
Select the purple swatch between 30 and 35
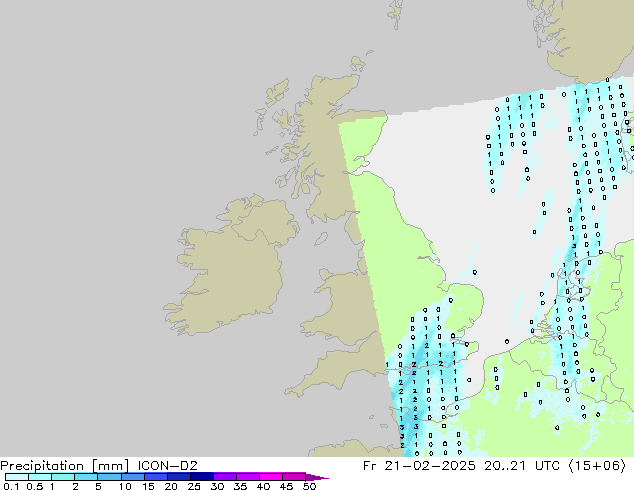coord(224,477)
